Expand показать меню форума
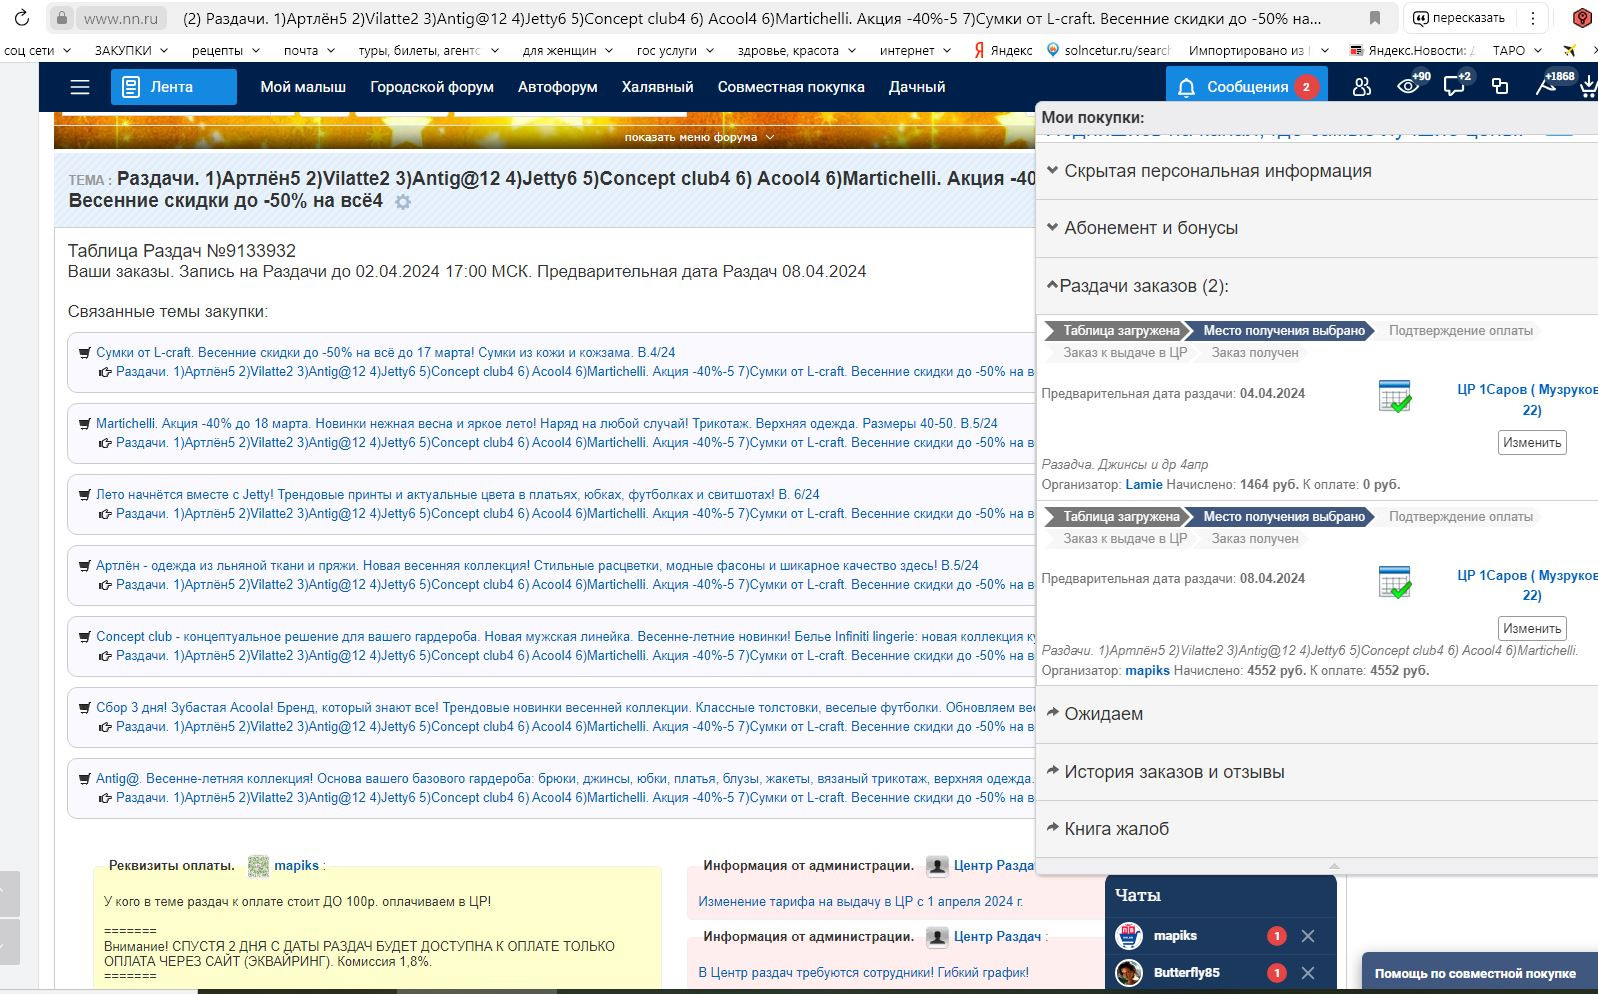This screenshot has height=994, width=1598. (699, 137)
